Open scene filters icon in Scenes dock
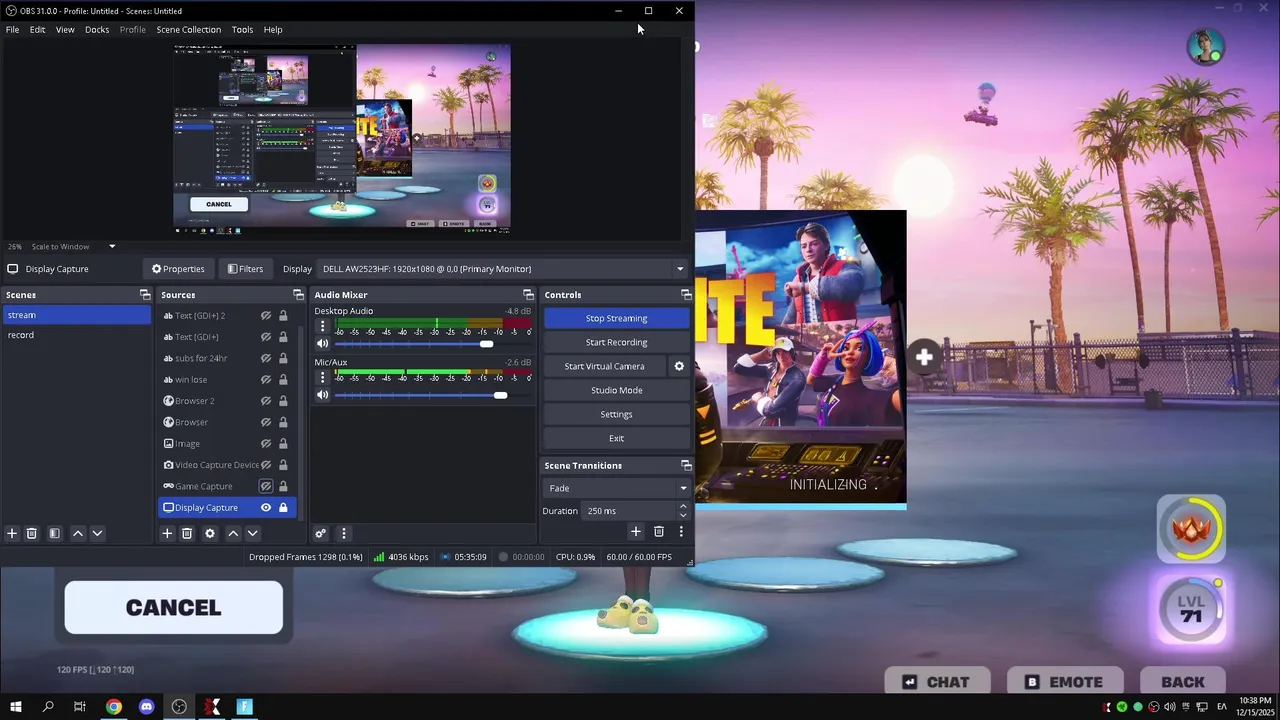This screenshot has height=720, width=1280. click(55, 534)
